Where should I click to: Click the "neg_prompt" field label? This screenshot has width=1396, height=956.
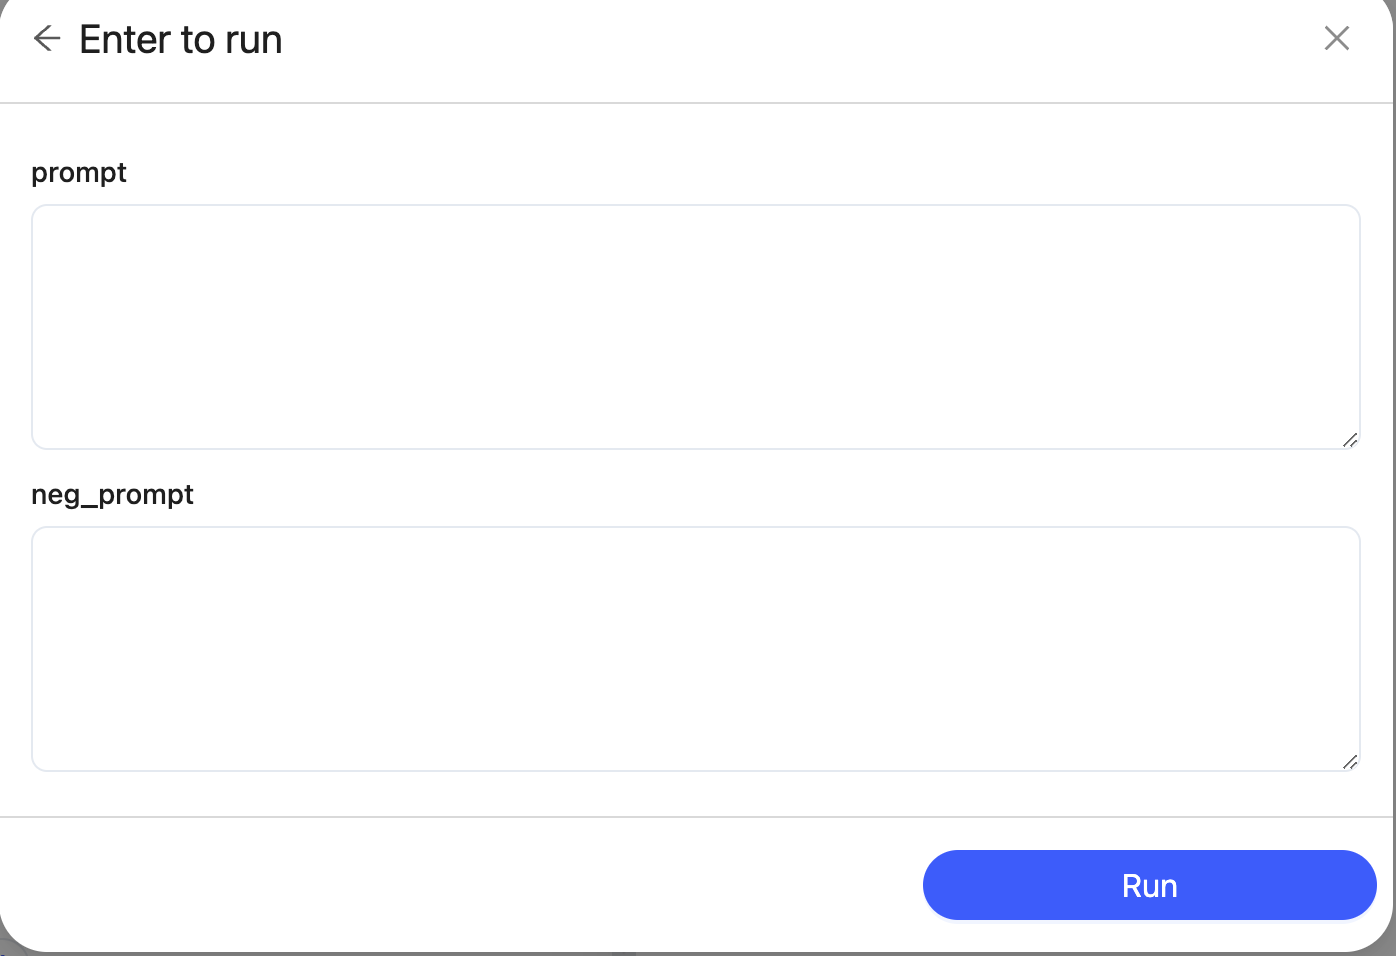point(112,495)
